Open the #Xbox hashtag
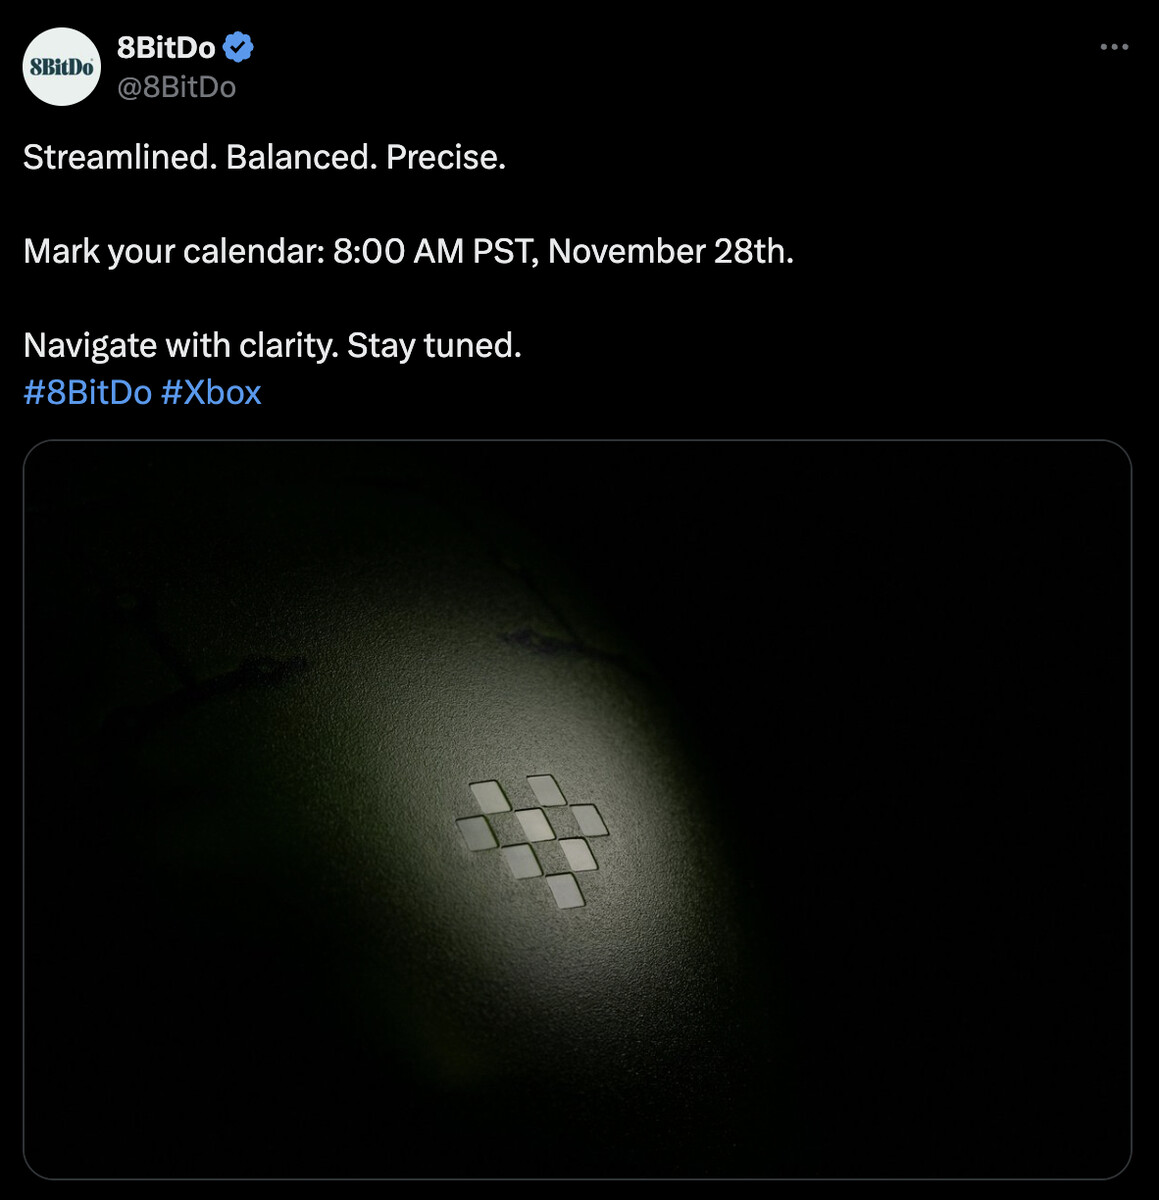This screenshot has height=1200, width=1159. pos(211,392)
